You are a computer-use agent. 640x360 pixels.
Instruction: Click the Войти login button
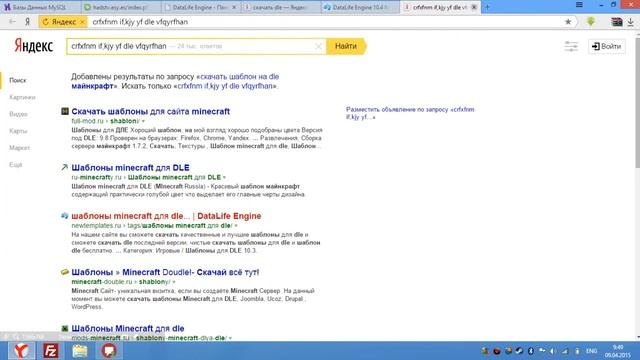(607, 46)
